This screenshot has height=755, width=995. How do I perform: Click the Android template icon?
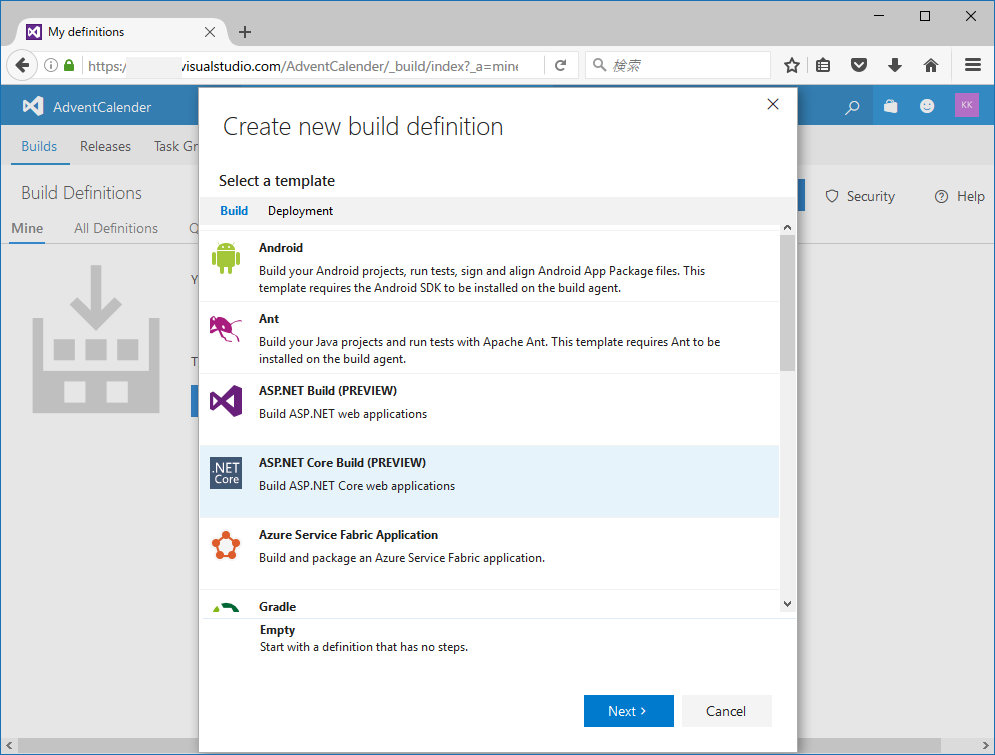226,258
